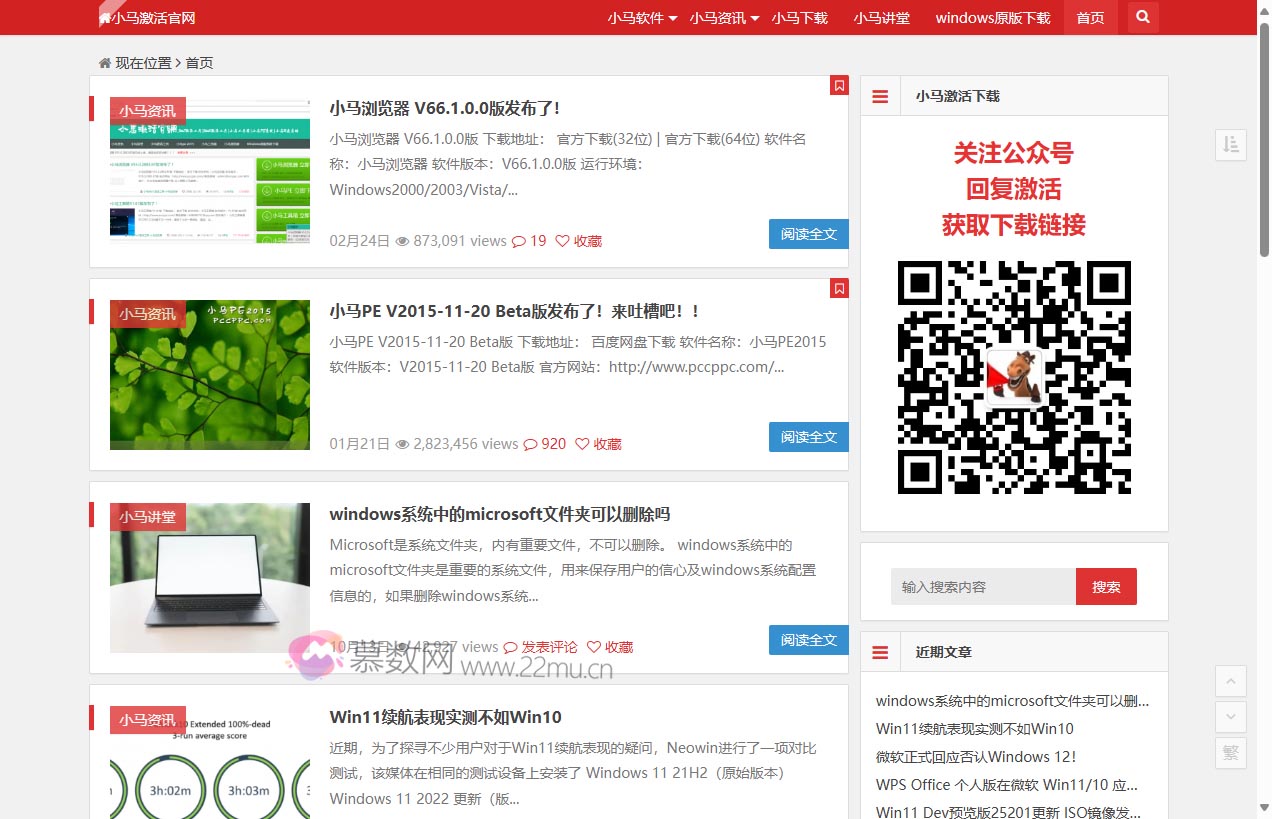Click the article sort-order icon in sidebar
The image size is (1272, 819).
1230,144
